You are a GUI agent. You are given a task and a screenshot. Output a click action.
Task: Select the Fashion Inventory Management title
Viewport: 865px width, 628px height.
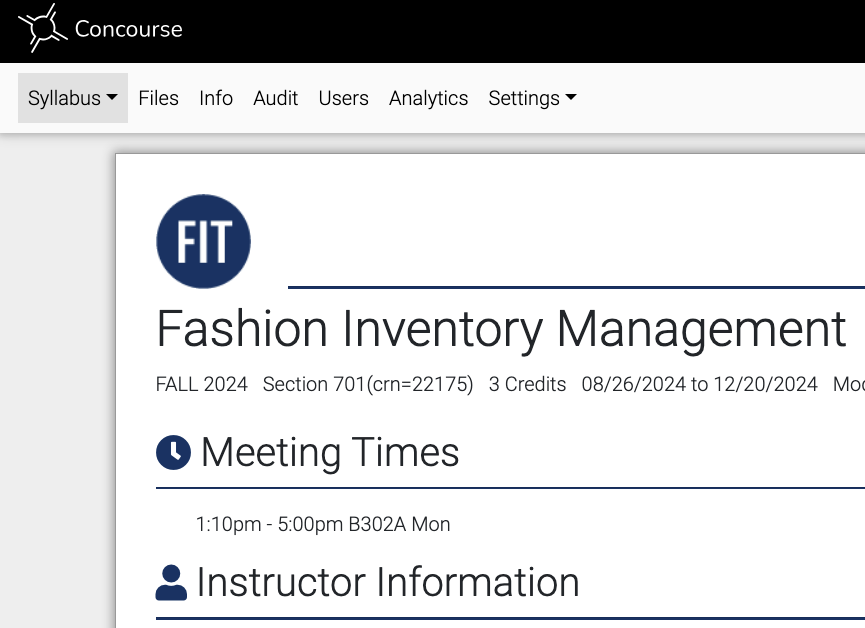[x=501, y=329]
